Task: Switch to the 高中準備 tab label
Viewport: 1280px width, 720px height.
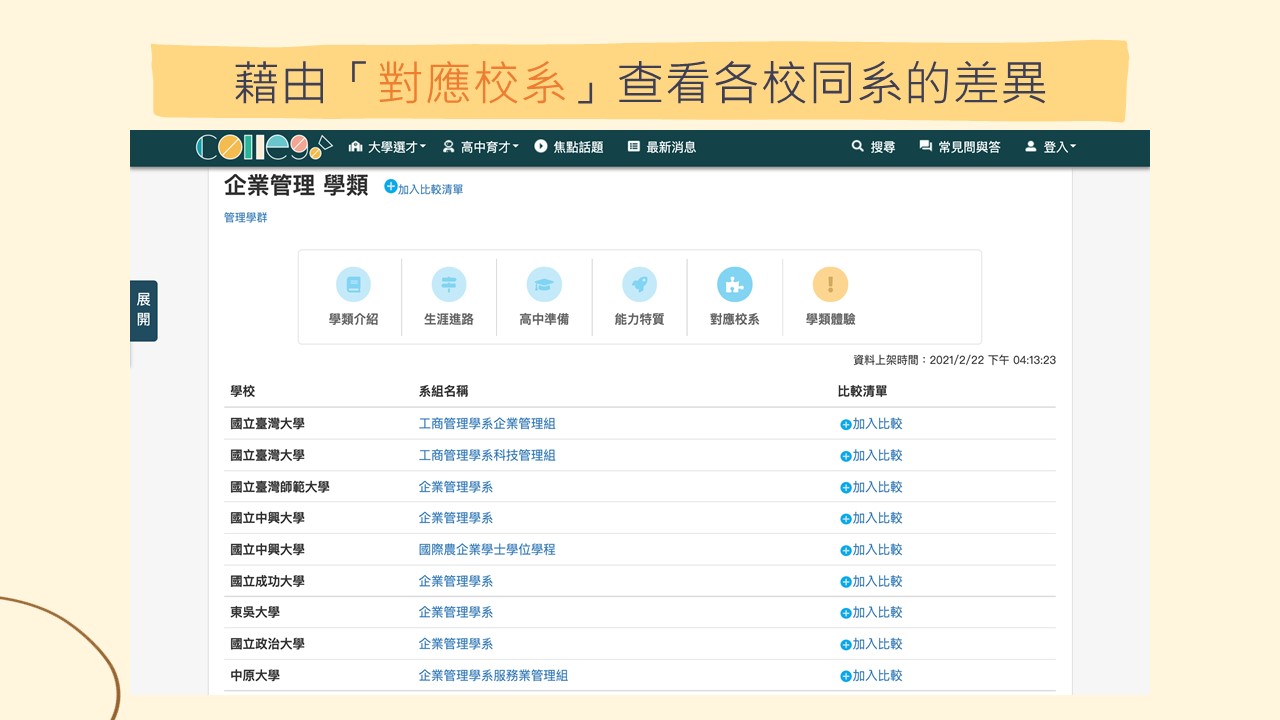Action: 544,320
